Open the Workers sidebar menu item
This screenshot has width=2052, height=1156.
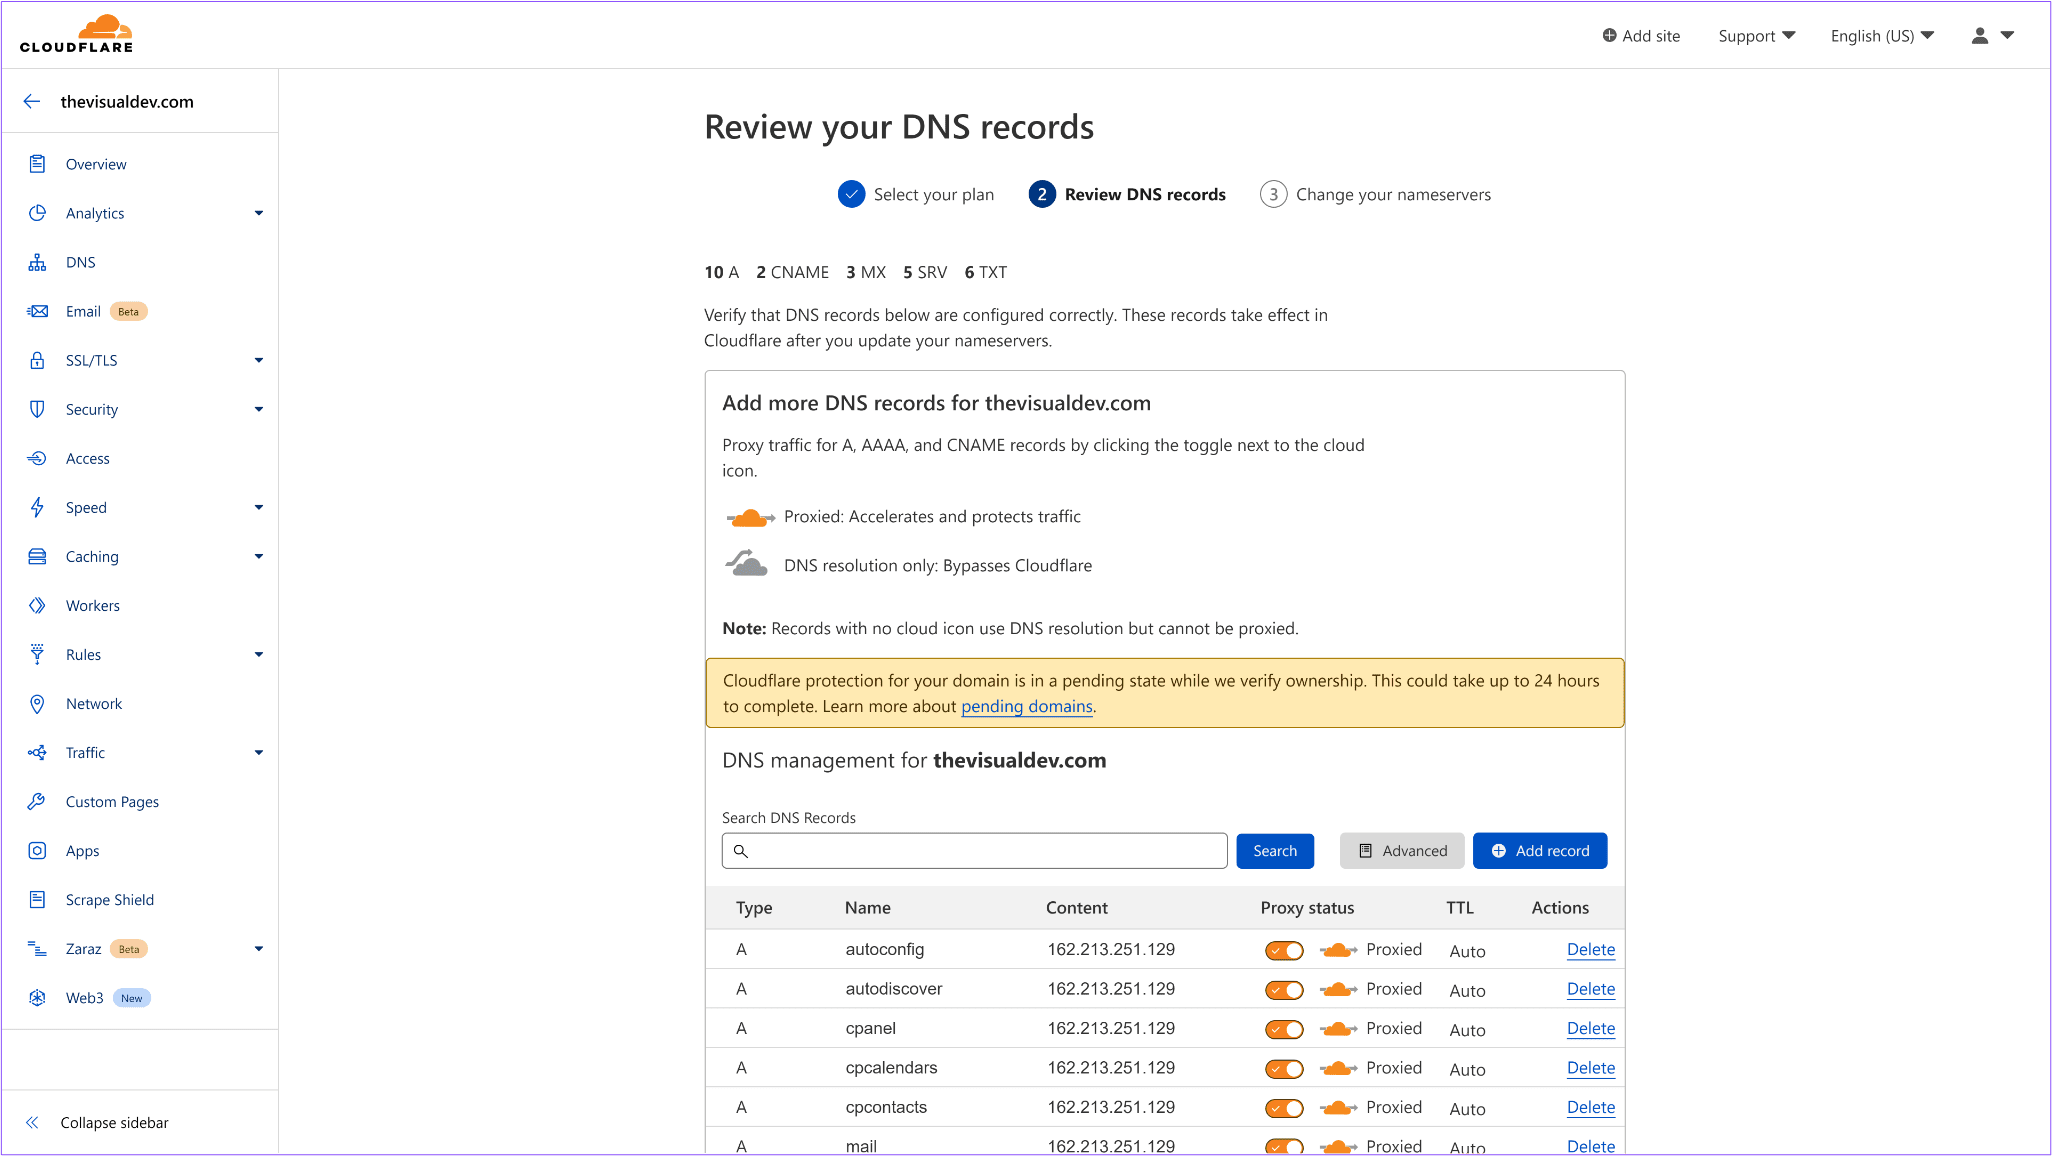coord(93,605)
